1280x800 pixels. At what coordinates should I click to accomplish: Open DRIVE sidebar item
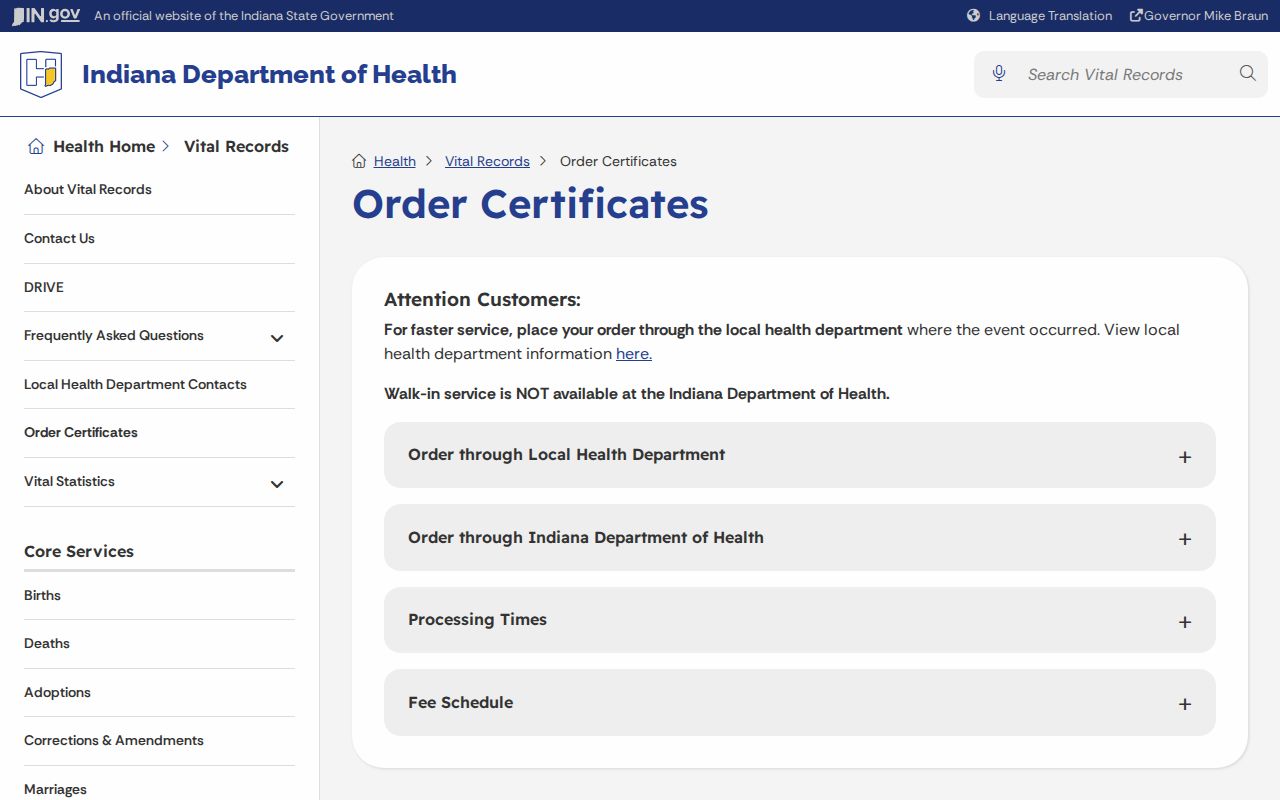(44, 287)
